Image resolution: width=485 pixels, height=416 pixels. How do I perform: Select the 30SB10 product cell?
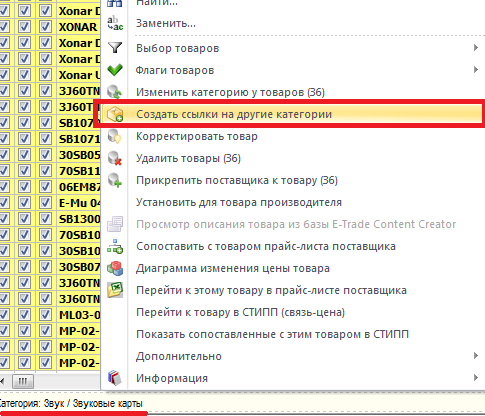(x=79, y=251)
